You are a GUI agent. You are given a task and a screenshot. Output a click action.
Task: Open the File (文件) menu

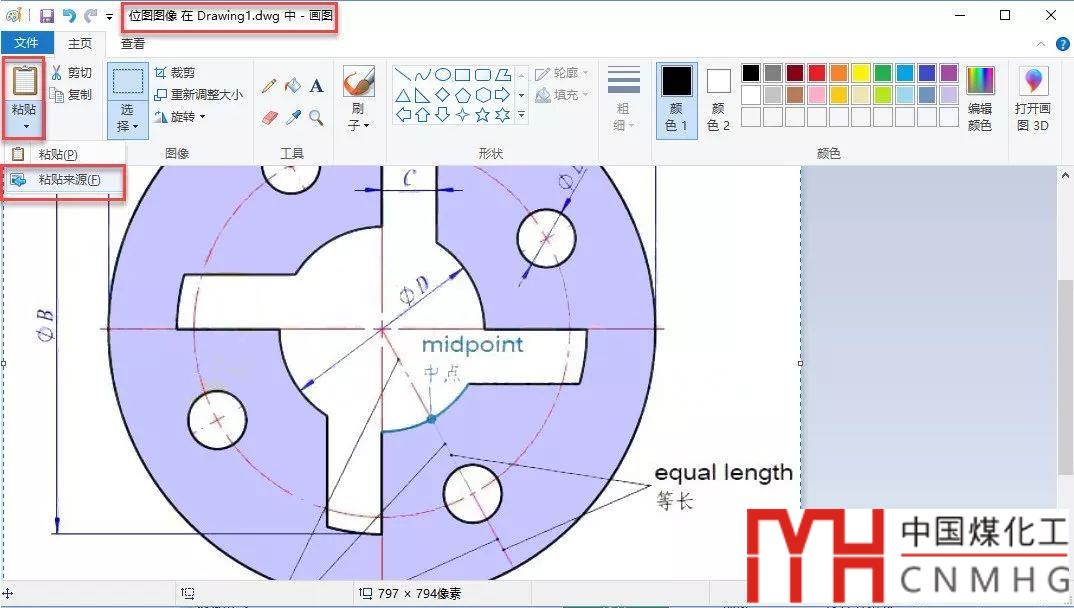[26, 43]
